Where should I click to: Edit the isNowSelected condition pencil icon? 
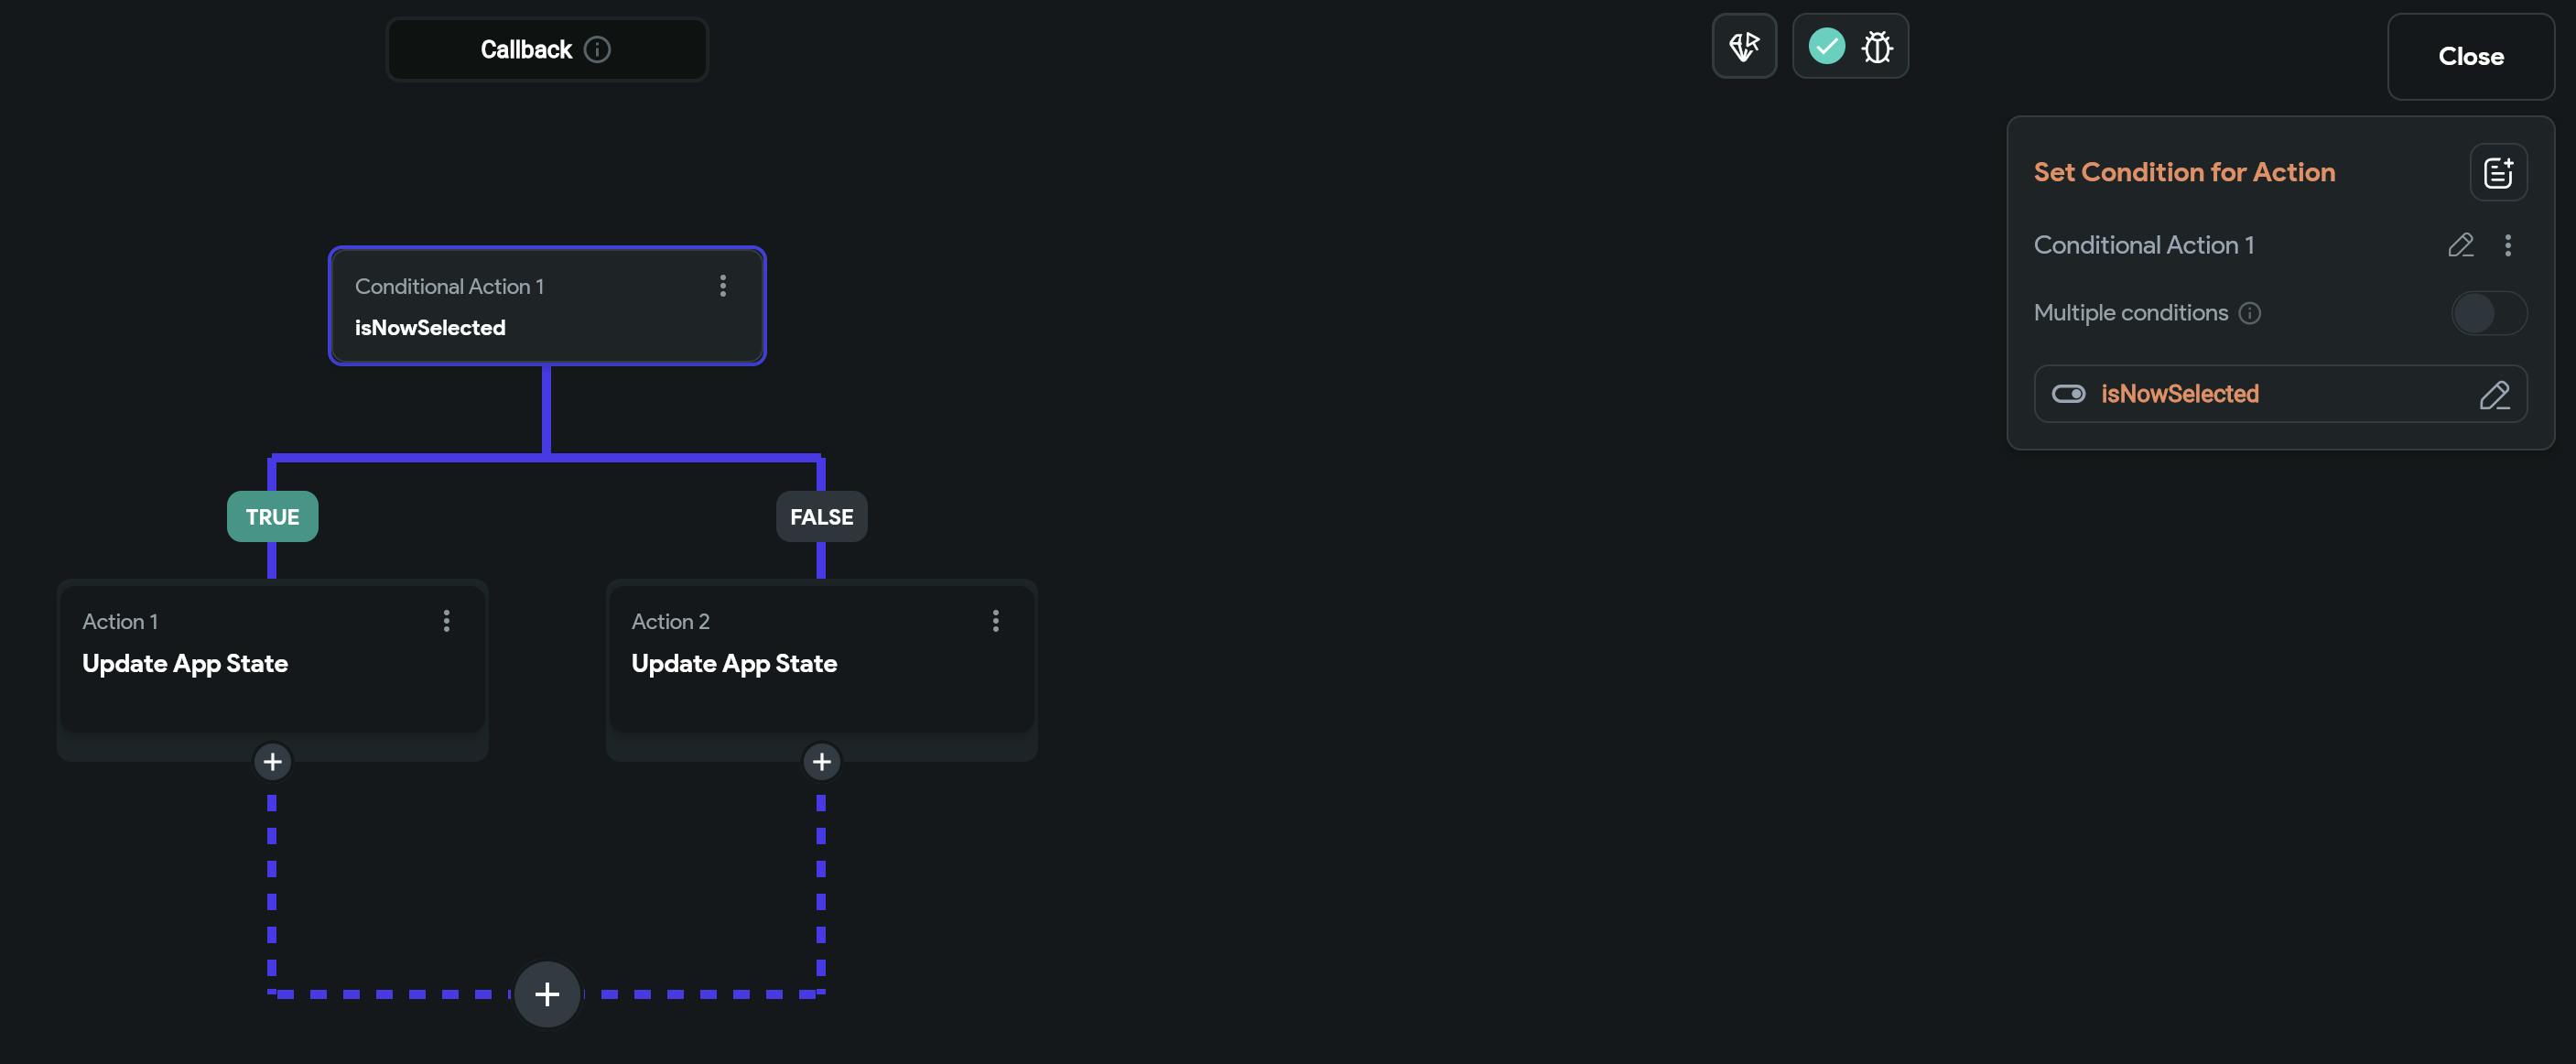click(2494, 395)
